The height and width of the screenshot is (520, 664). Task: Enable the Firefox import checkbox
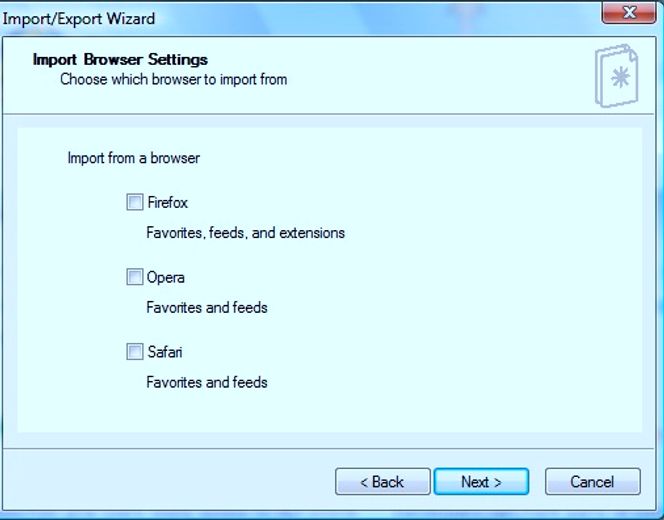pos(135,202)
